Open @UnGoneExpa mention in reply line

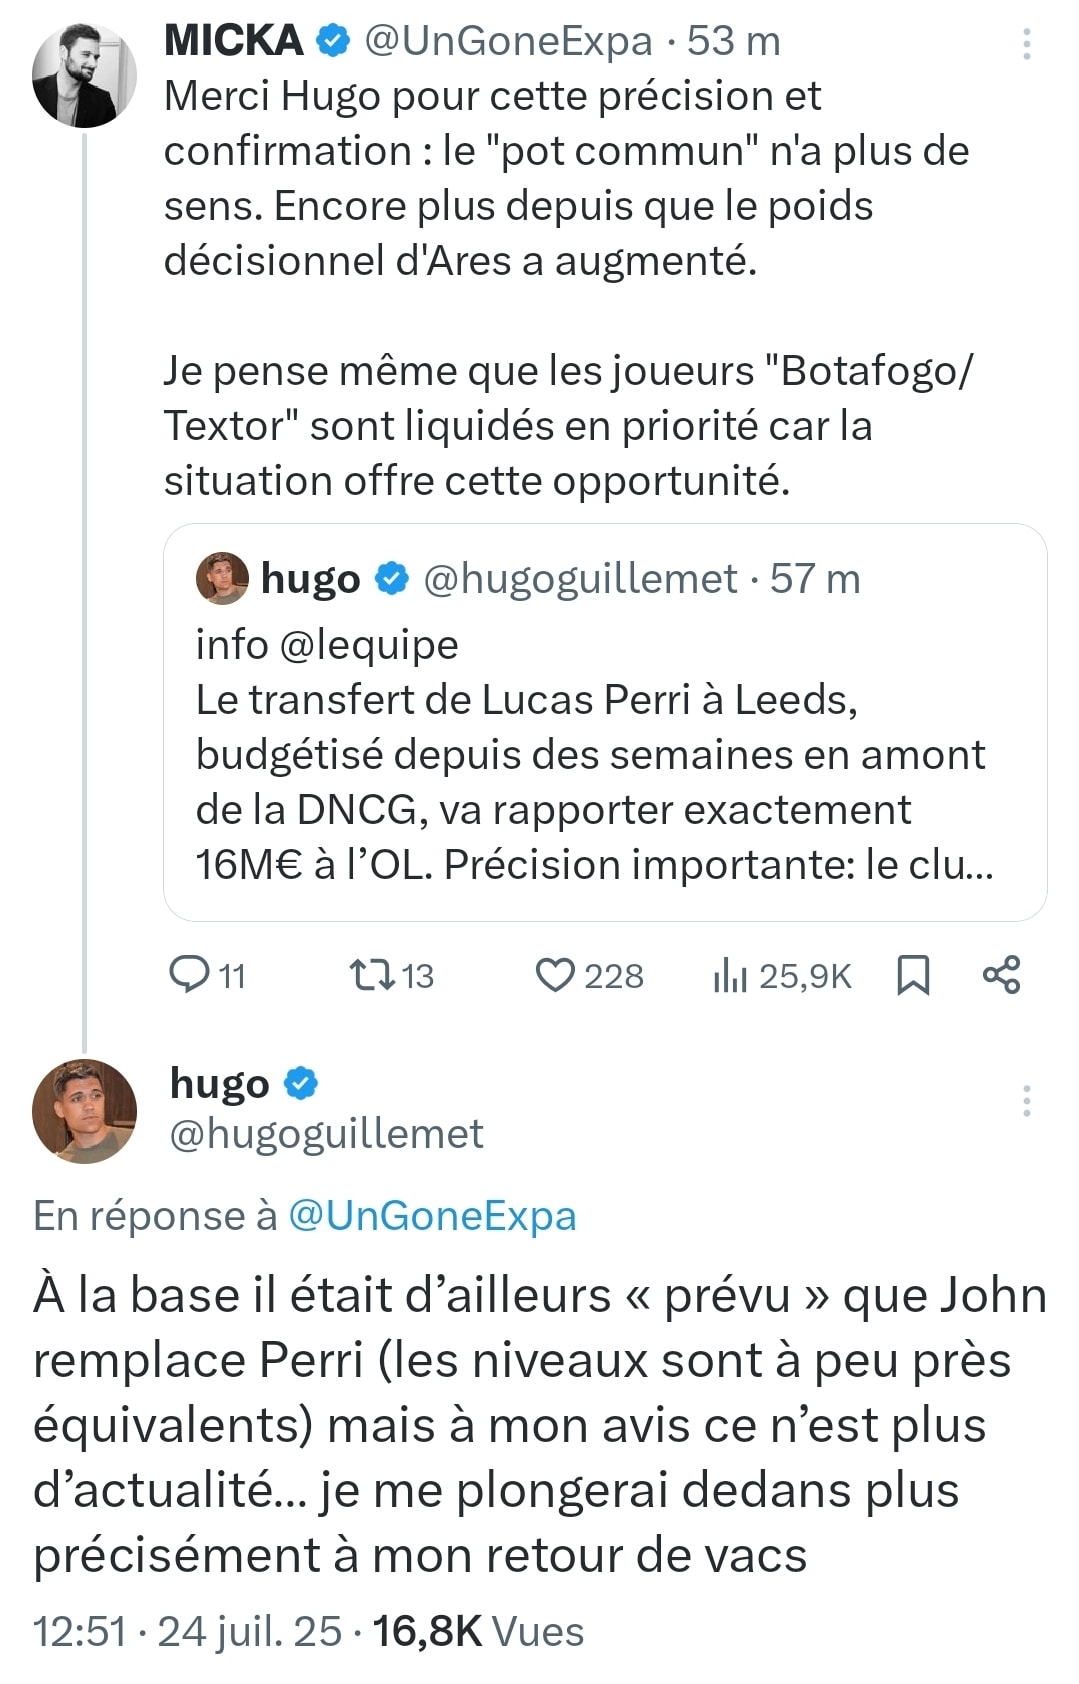tap(432, 1216)
